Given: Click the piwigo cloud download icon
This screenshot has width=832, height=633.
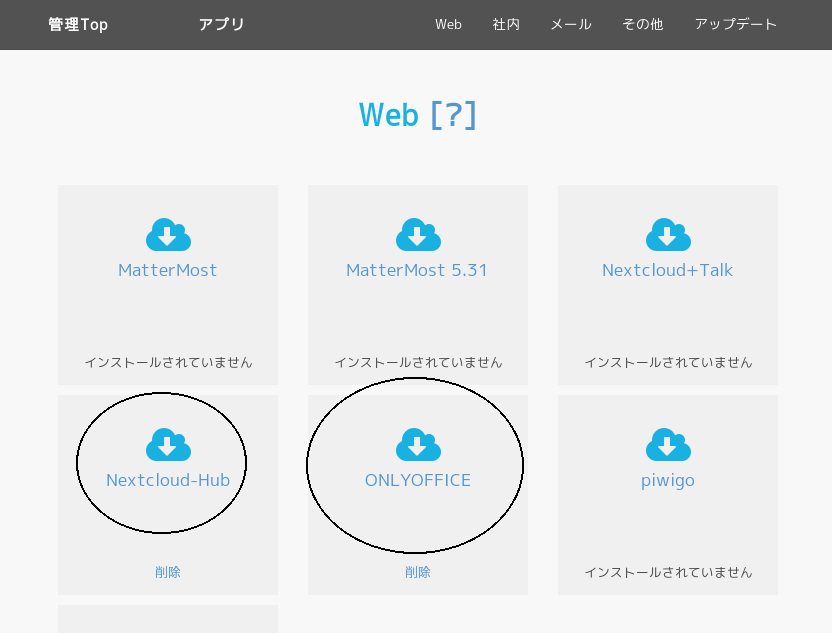Looking at the screenshot, I should (x=668, y=445).
